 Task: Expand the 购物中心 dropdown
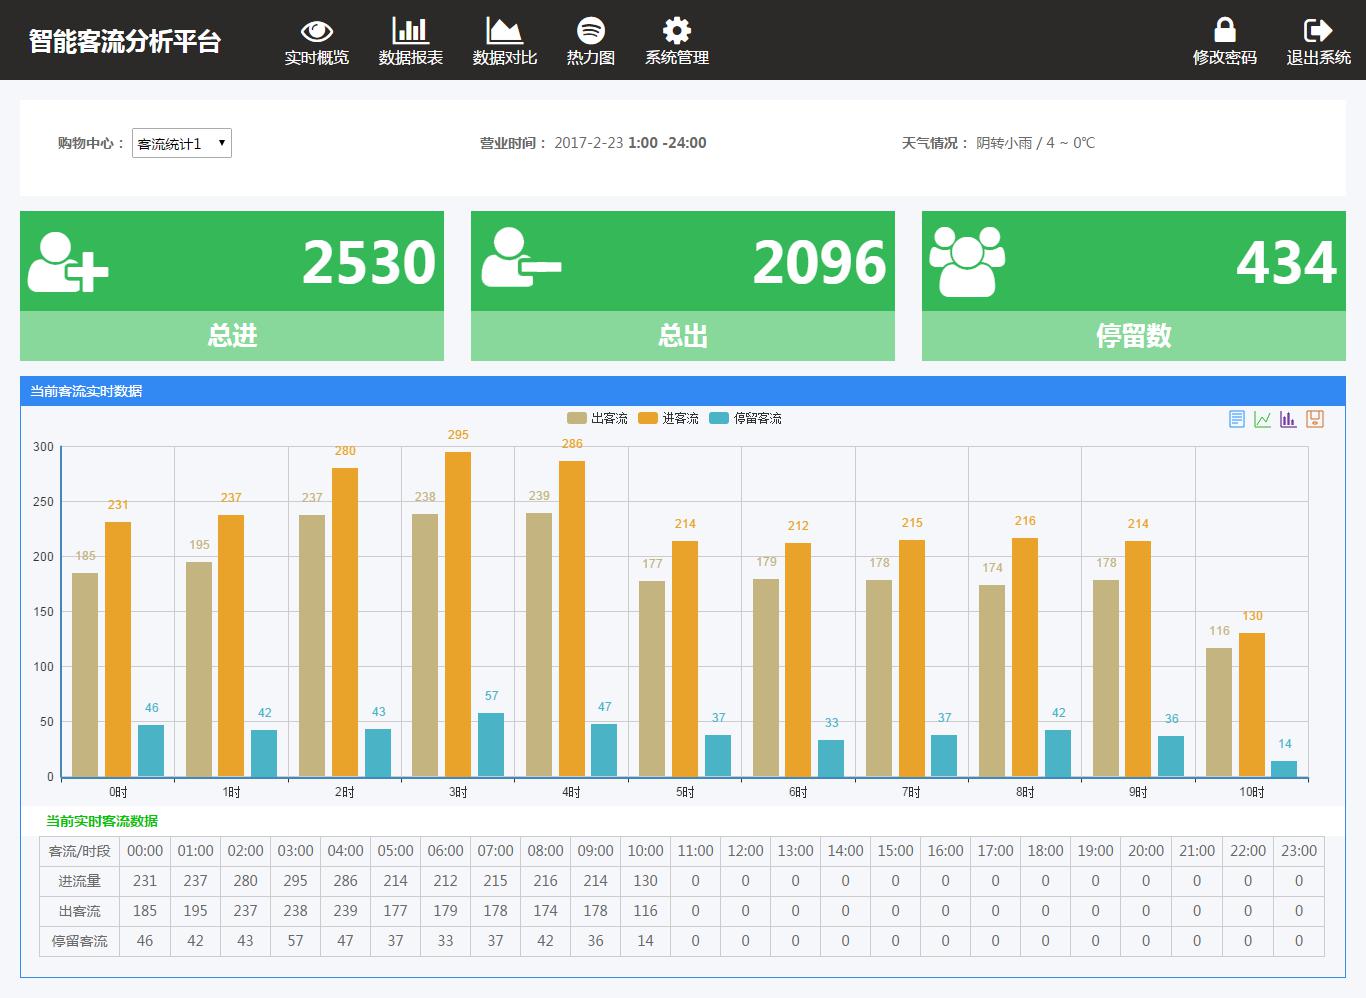point(182,143)
